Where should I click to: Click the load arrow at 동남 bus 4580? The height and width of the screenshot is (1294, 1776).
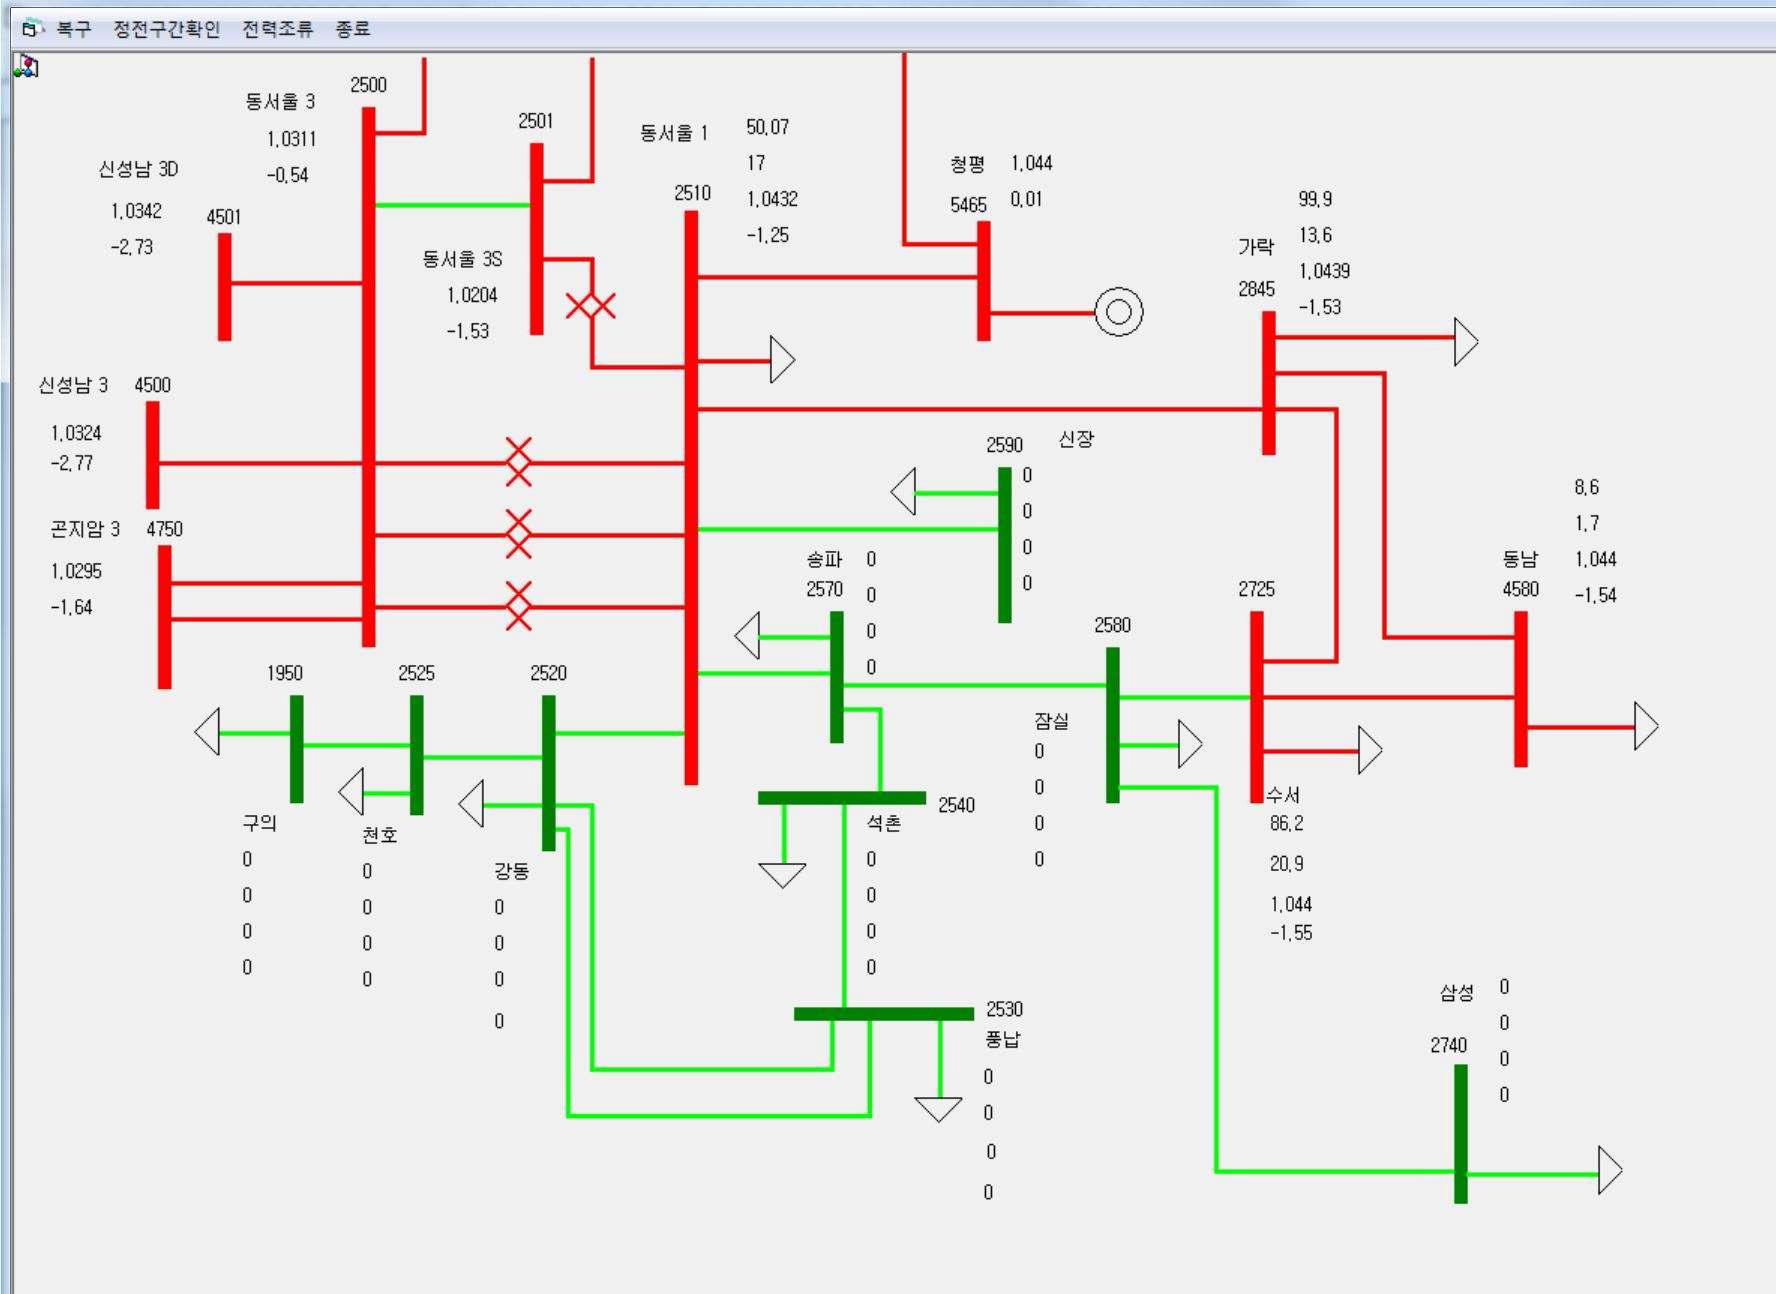(x=1646, y=726)
